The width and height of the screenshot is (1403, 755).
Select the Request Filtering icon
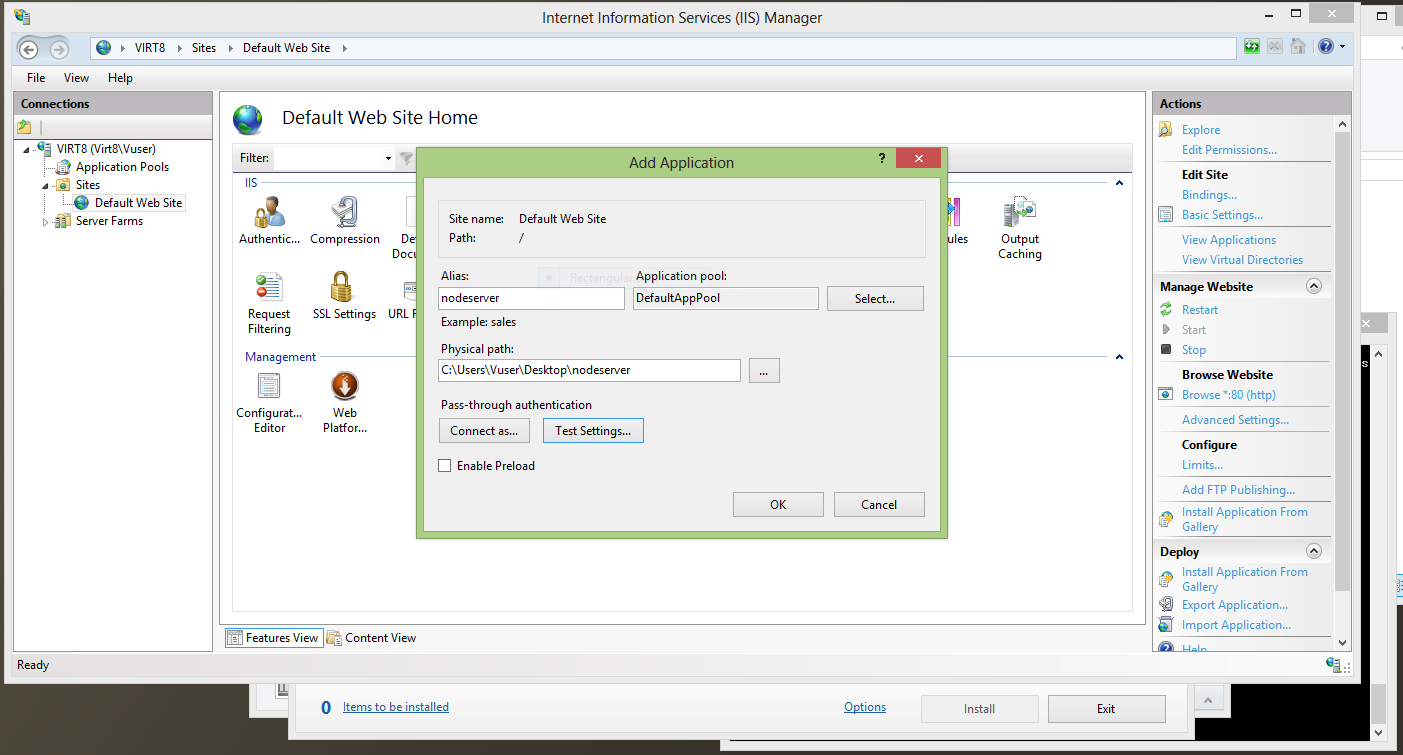pyautogui.click(x=268, y=290)
